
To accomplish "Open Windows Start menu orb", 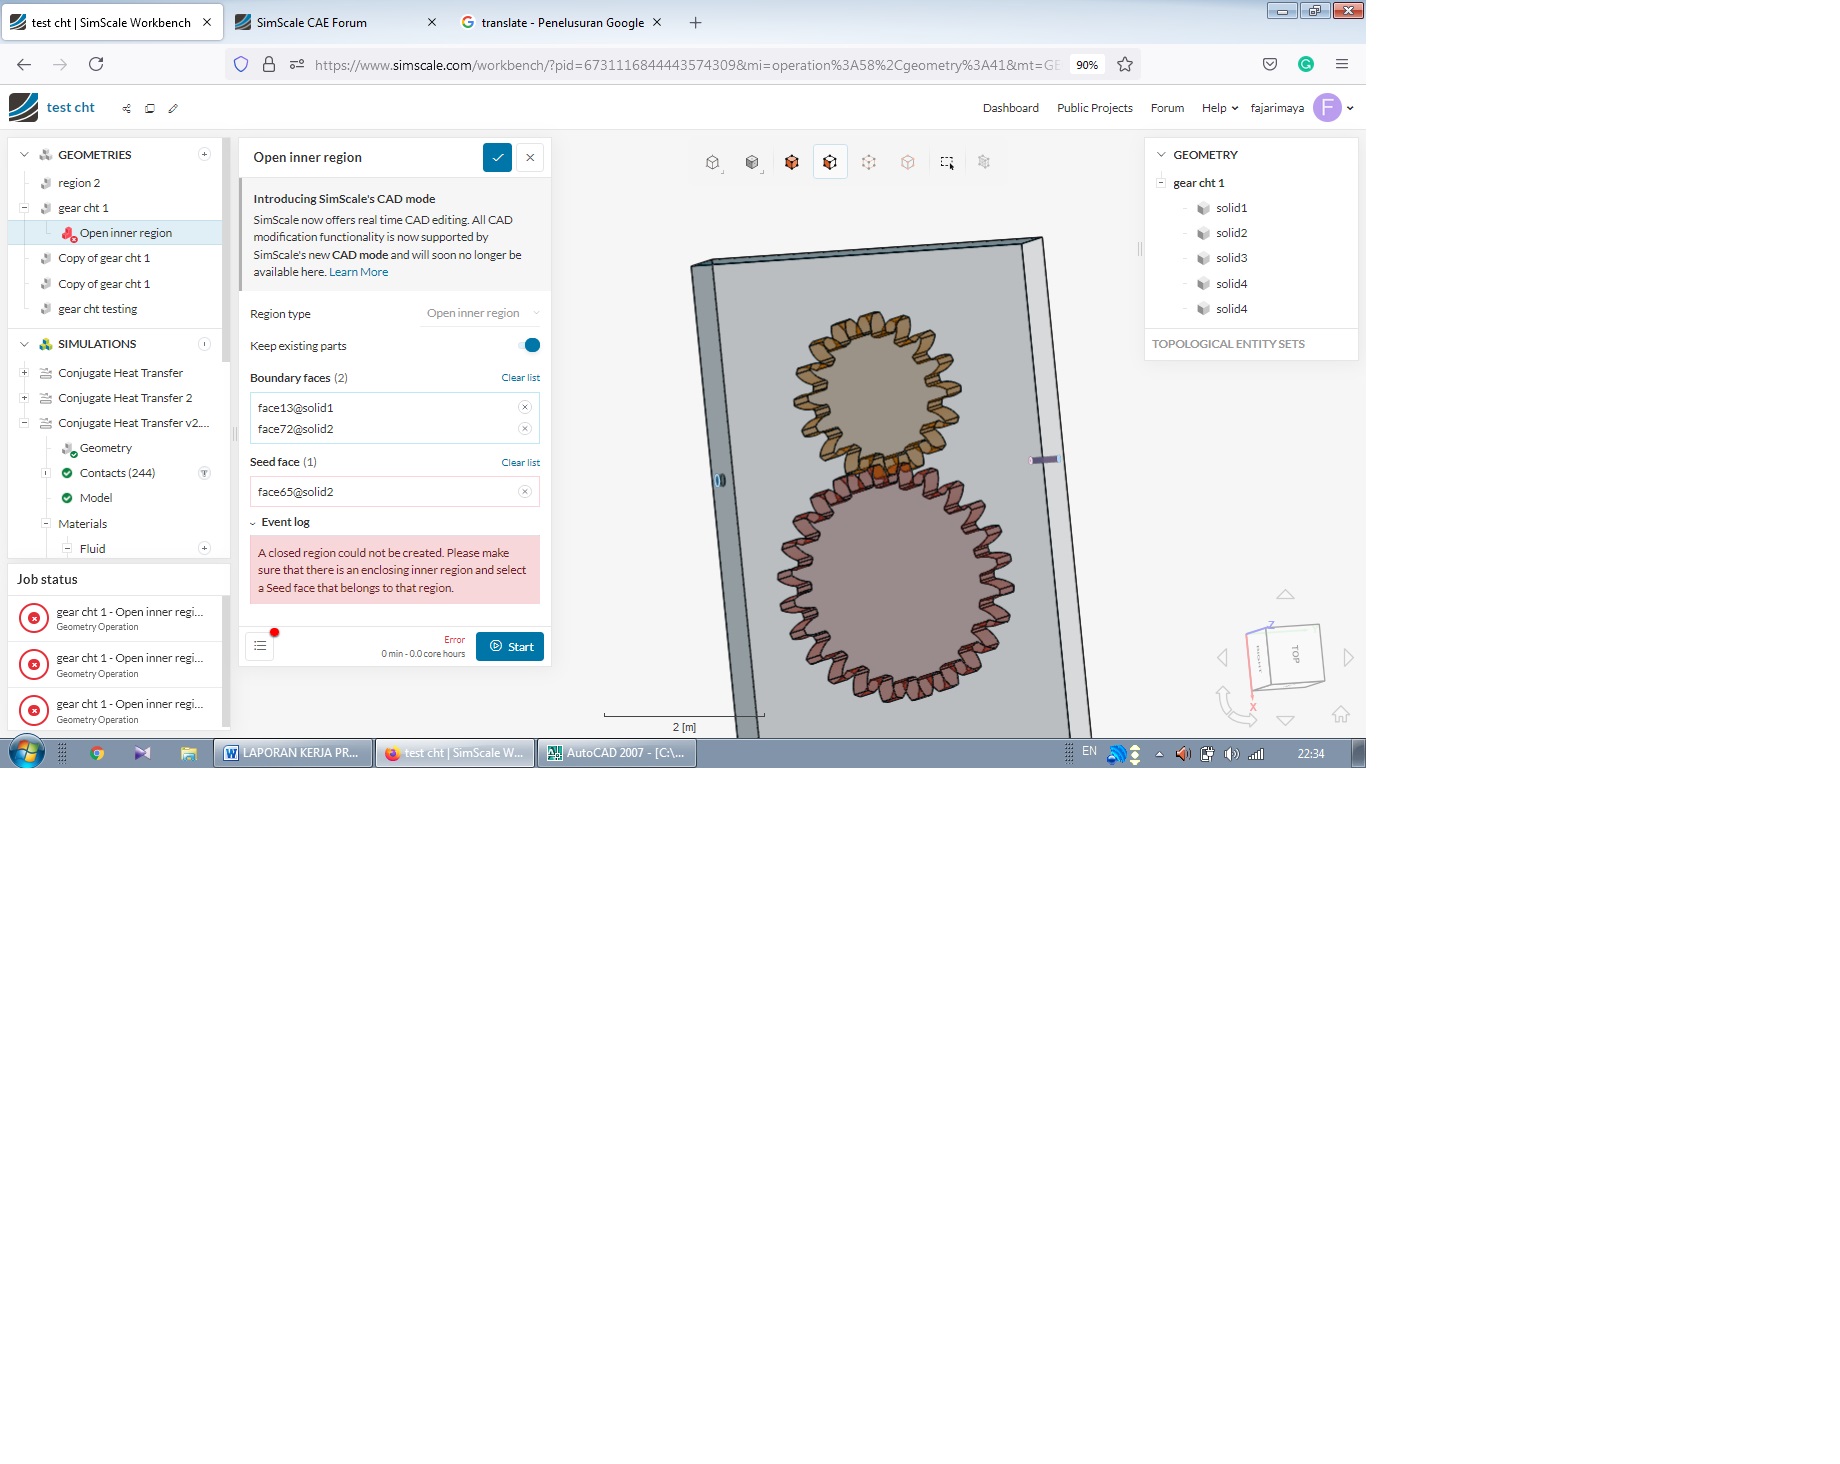I will [27, 752].
